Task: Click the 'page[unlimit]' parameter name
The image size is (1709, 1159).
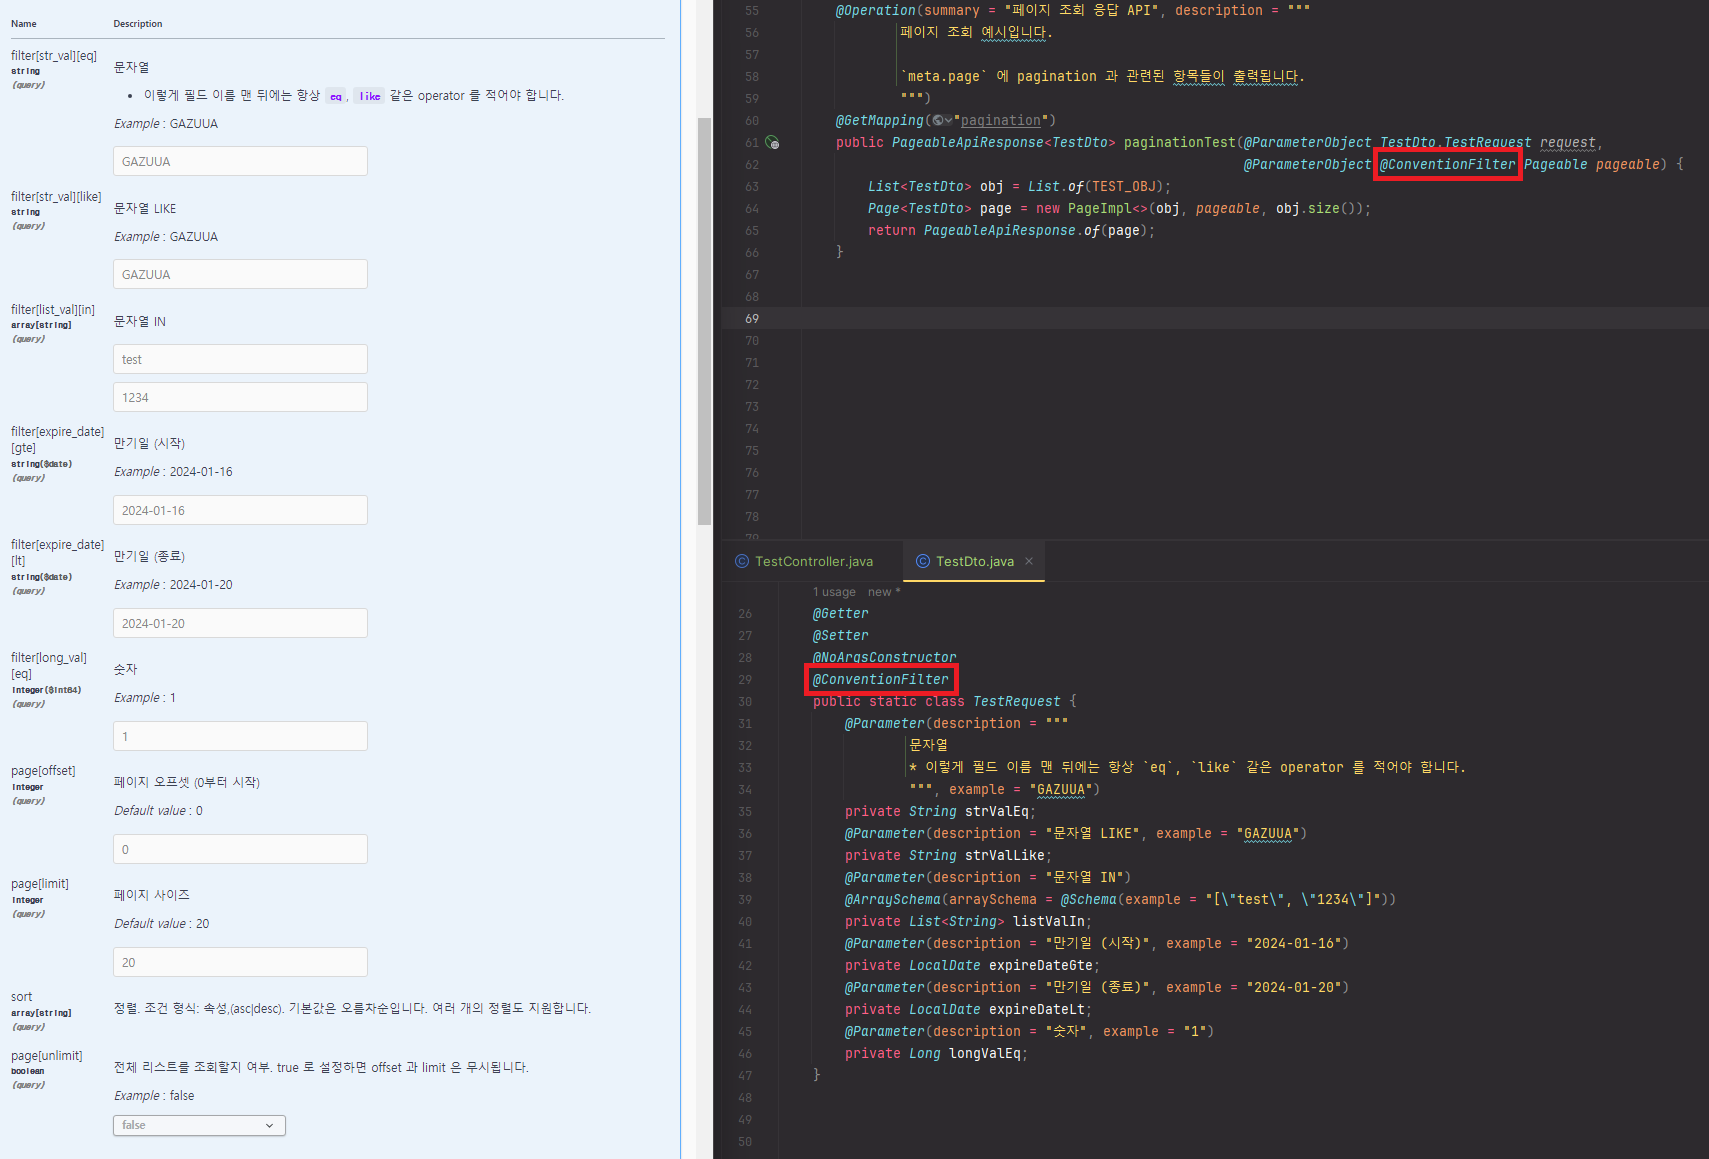Action: click(x=46, y=1056)
